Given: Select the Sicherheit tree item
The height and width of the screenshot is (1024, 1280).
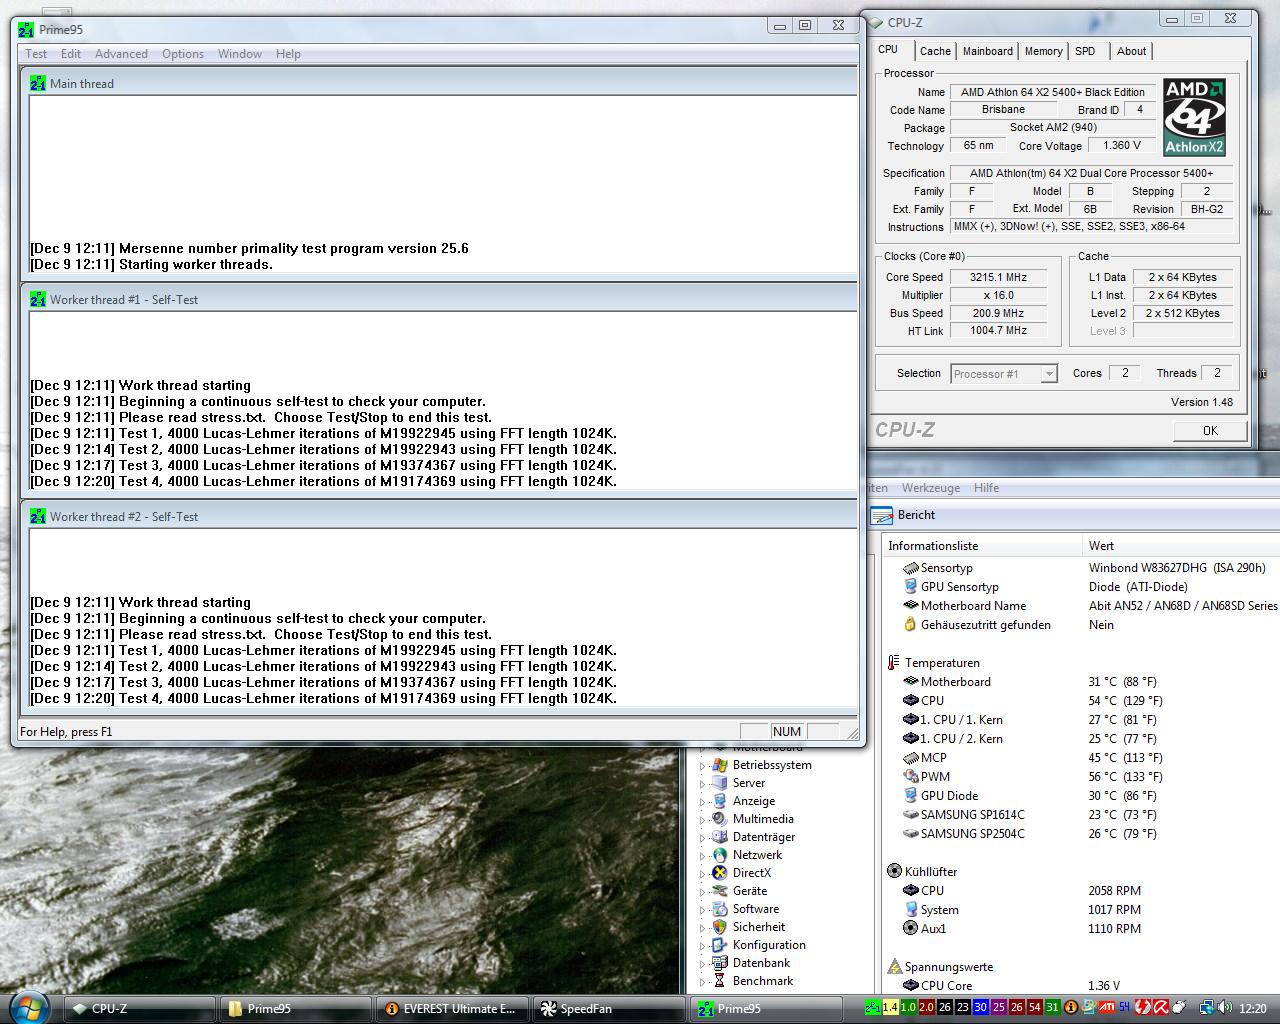Looking at the screenshot, I should (x=758, y=927).
